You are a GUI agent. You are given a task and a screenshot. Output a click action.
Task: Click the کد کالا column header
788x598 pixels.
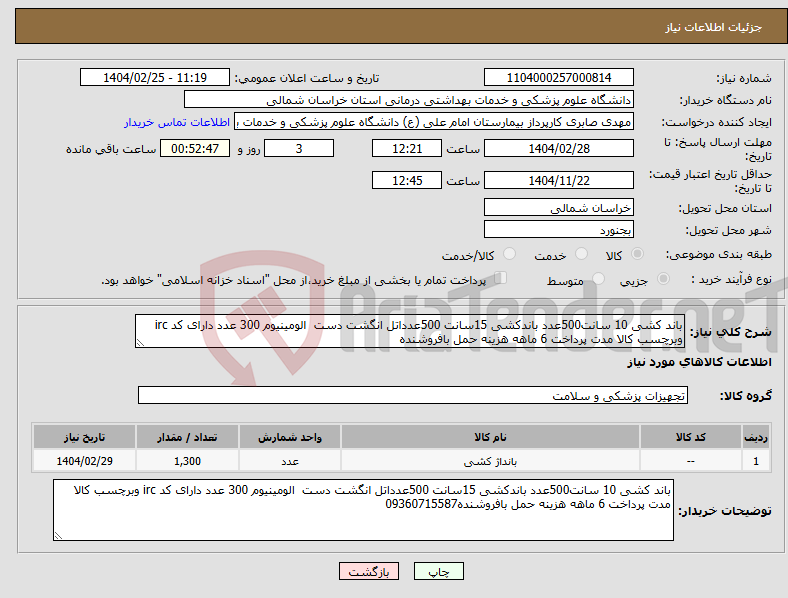tap(691, 437)
